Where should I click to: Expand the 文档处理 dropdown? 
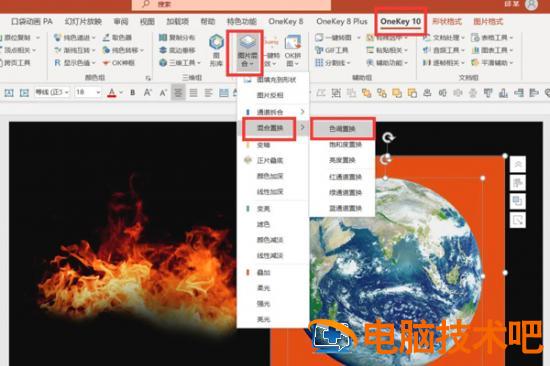point(463,38)
